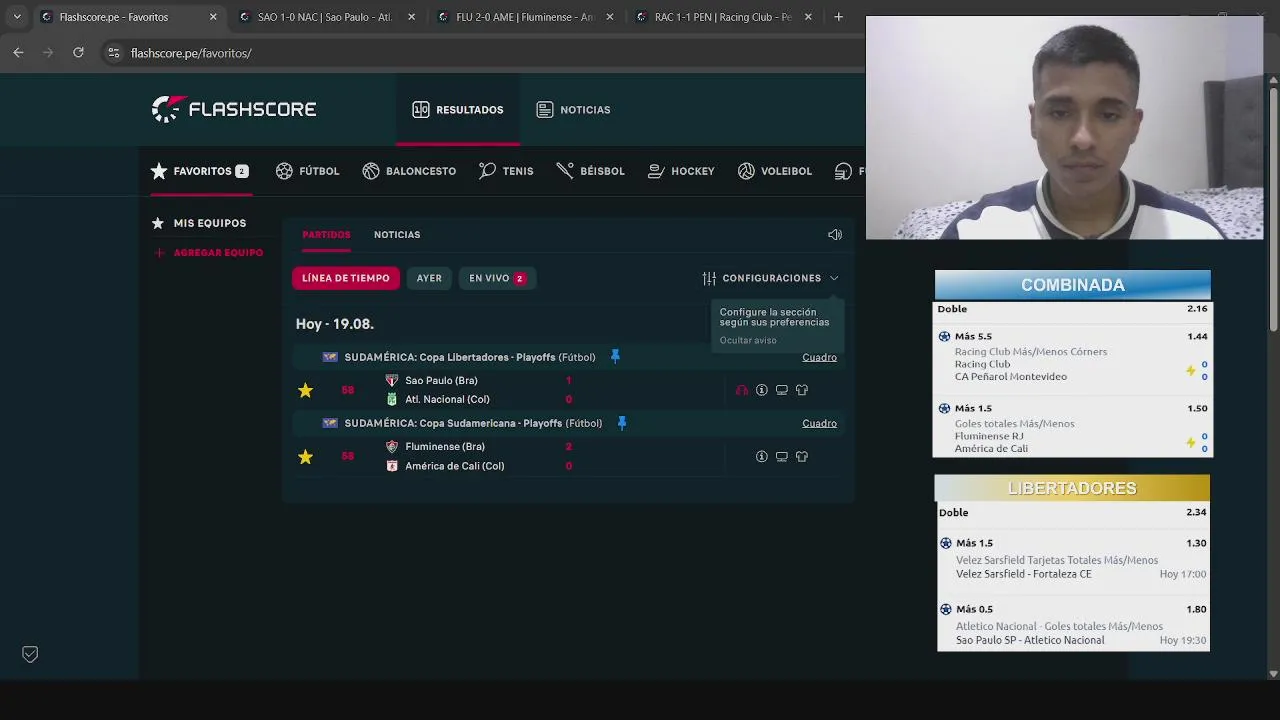Reload the current page

pos(78,53)
